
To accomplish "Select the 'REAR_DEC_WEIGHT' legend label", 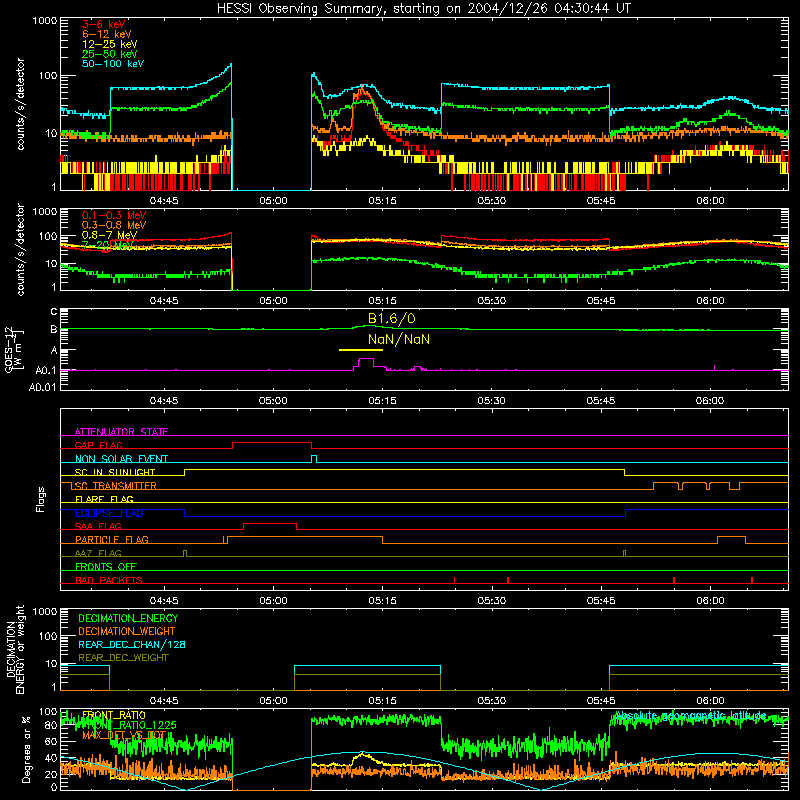I will point(123,658).
